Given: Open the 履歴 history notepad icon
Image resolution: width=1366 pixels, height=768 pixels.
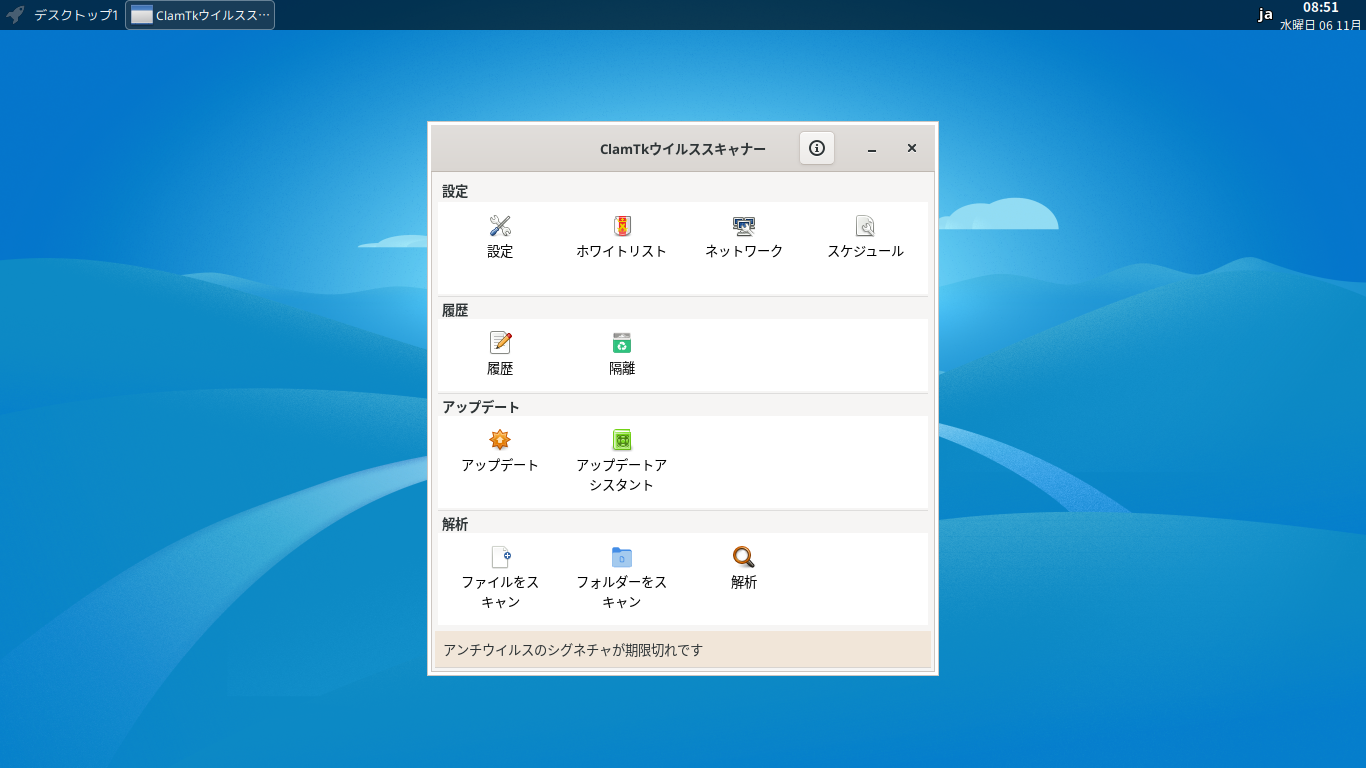Looking at the screenshot, I should point(500,343).
